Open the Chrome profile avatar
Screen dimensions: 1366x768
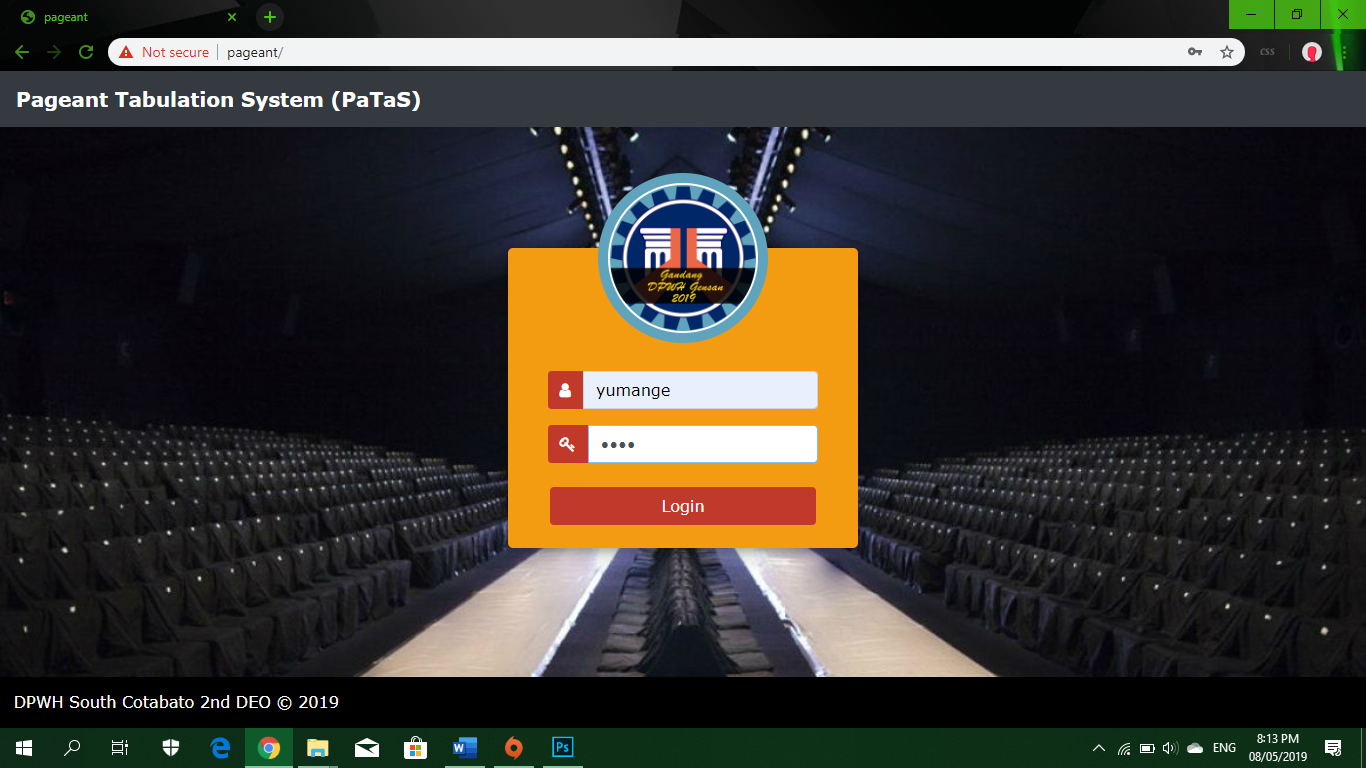tap(1312, 52)
